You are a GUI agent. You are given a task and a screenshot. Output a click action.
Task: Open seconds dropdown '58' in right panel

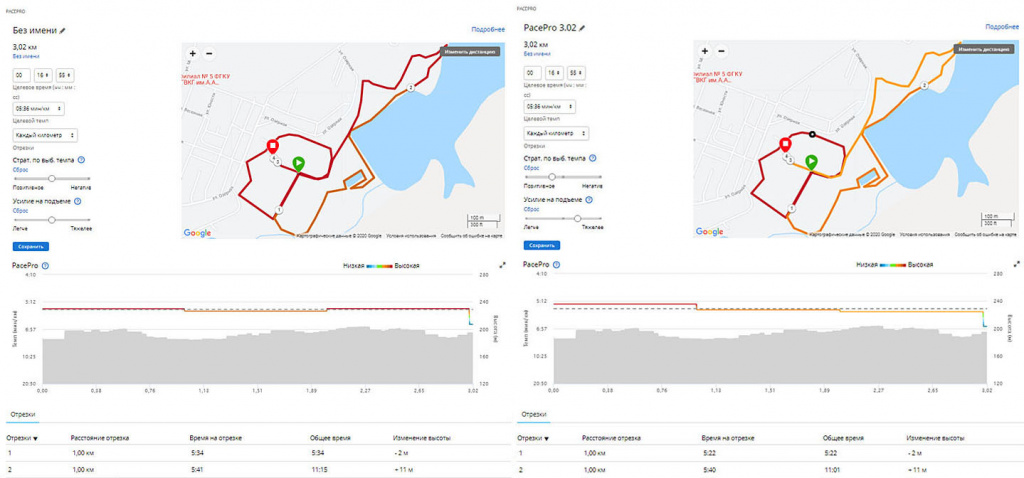click(577, 73)
